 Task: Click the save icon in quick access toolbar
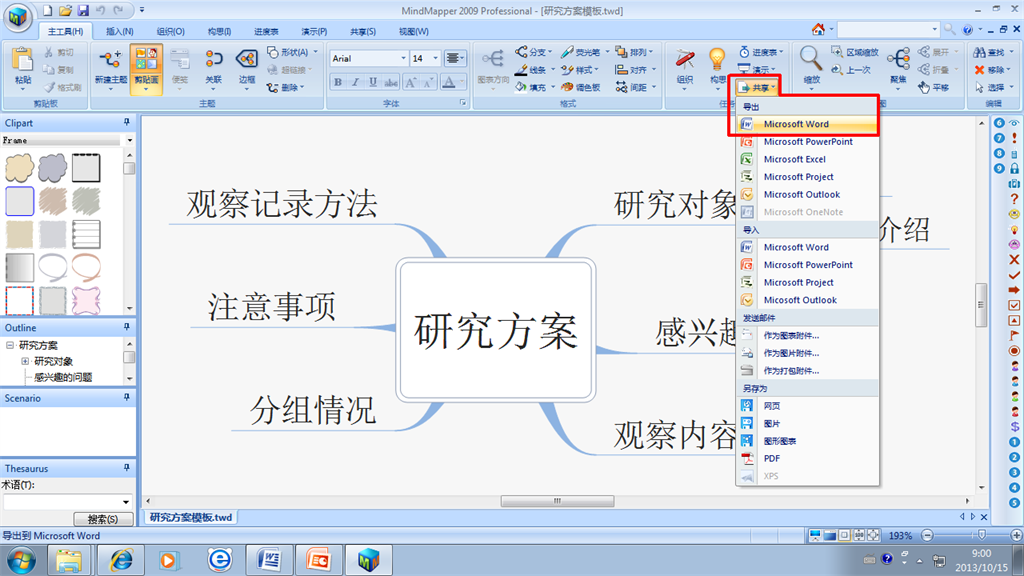tap(83, 10)
